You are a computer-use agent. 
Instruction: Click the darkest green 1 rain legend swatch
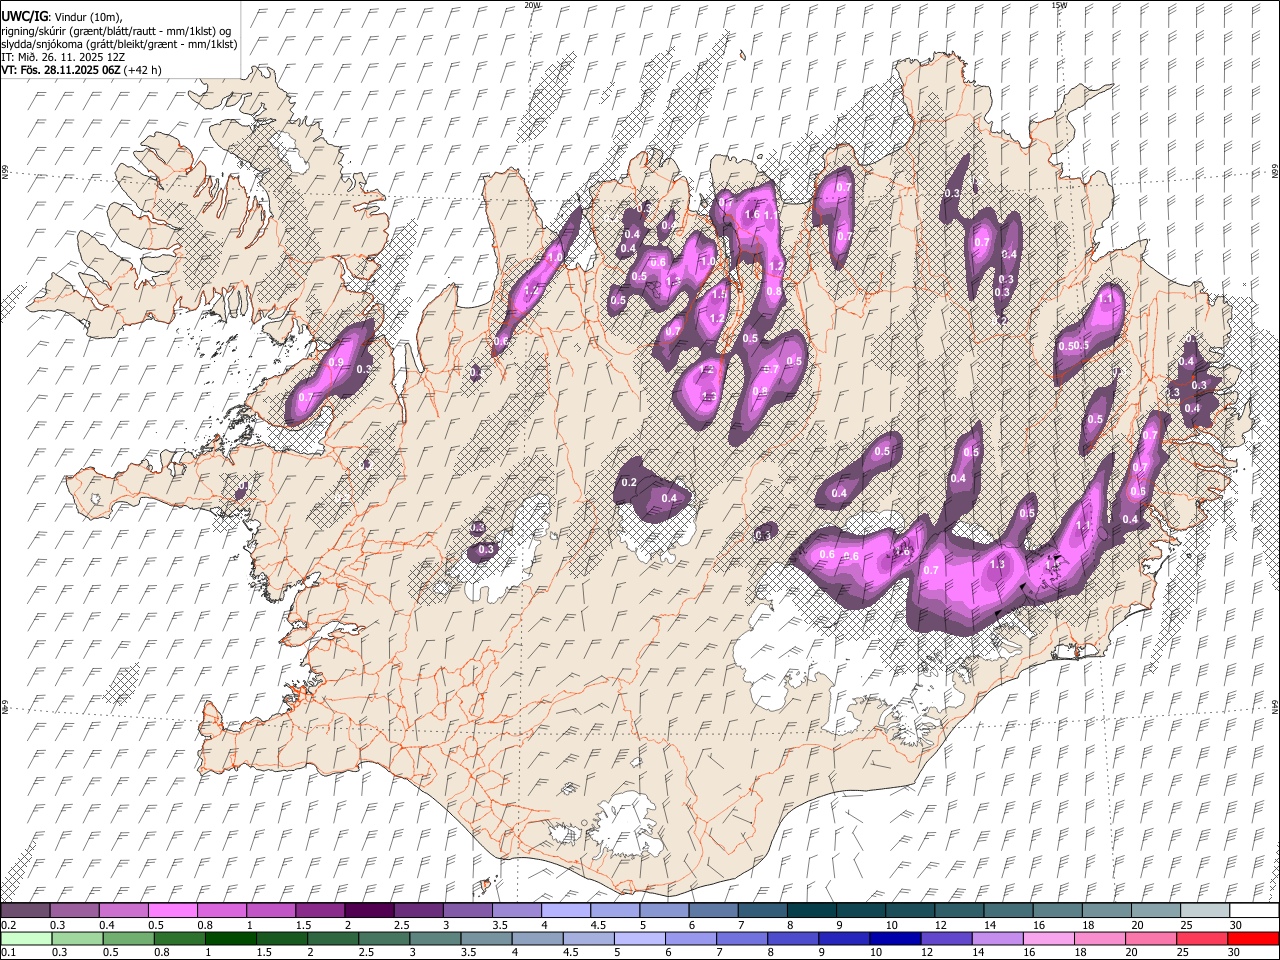230,939
